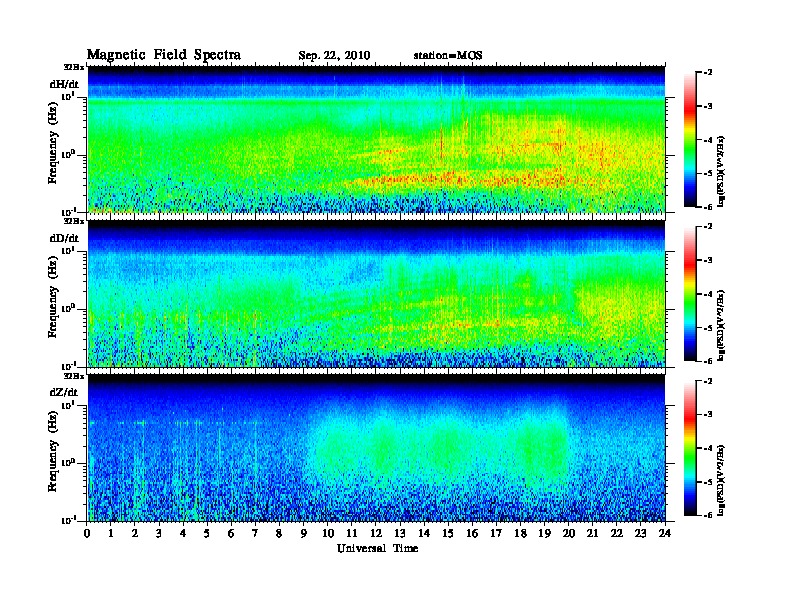Click the "Universal Time" axis title

click(377, 548)
